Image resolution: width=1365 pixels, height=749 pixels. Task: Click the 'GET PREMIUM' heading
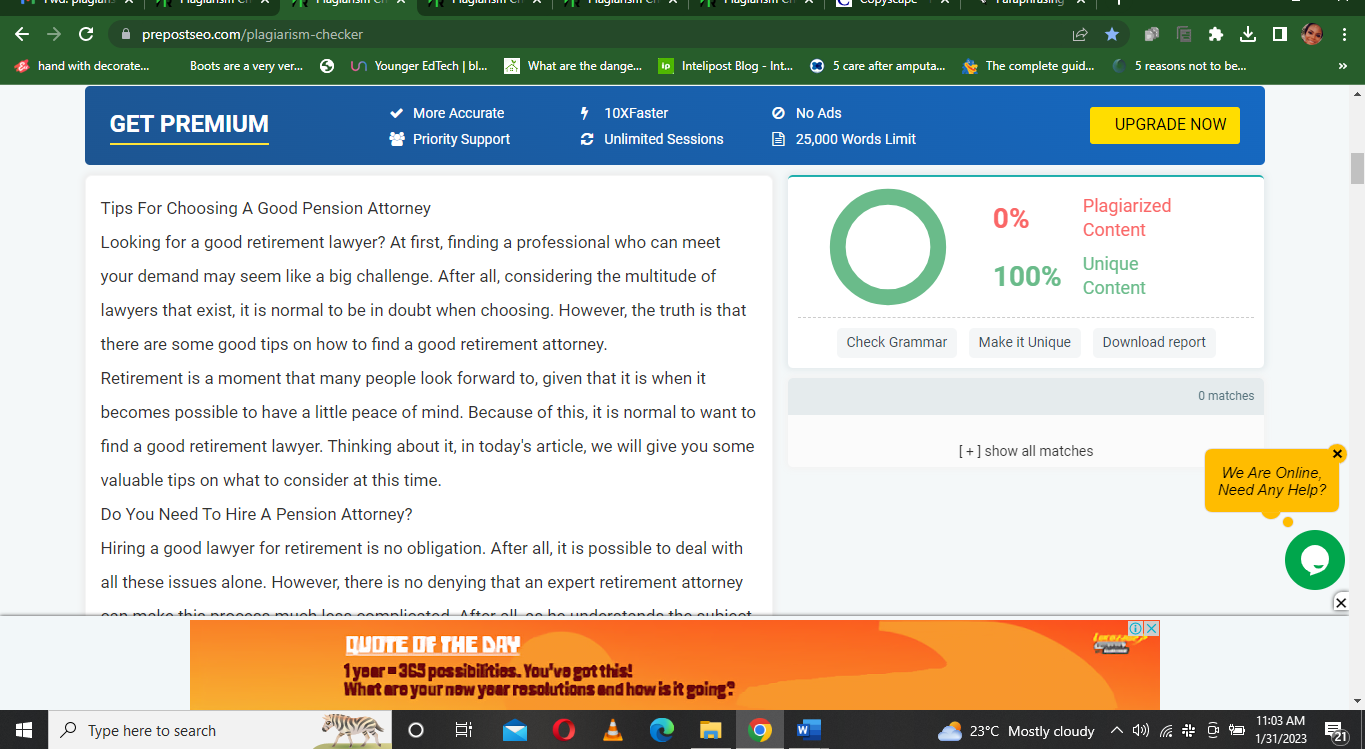tap(189, 124)
